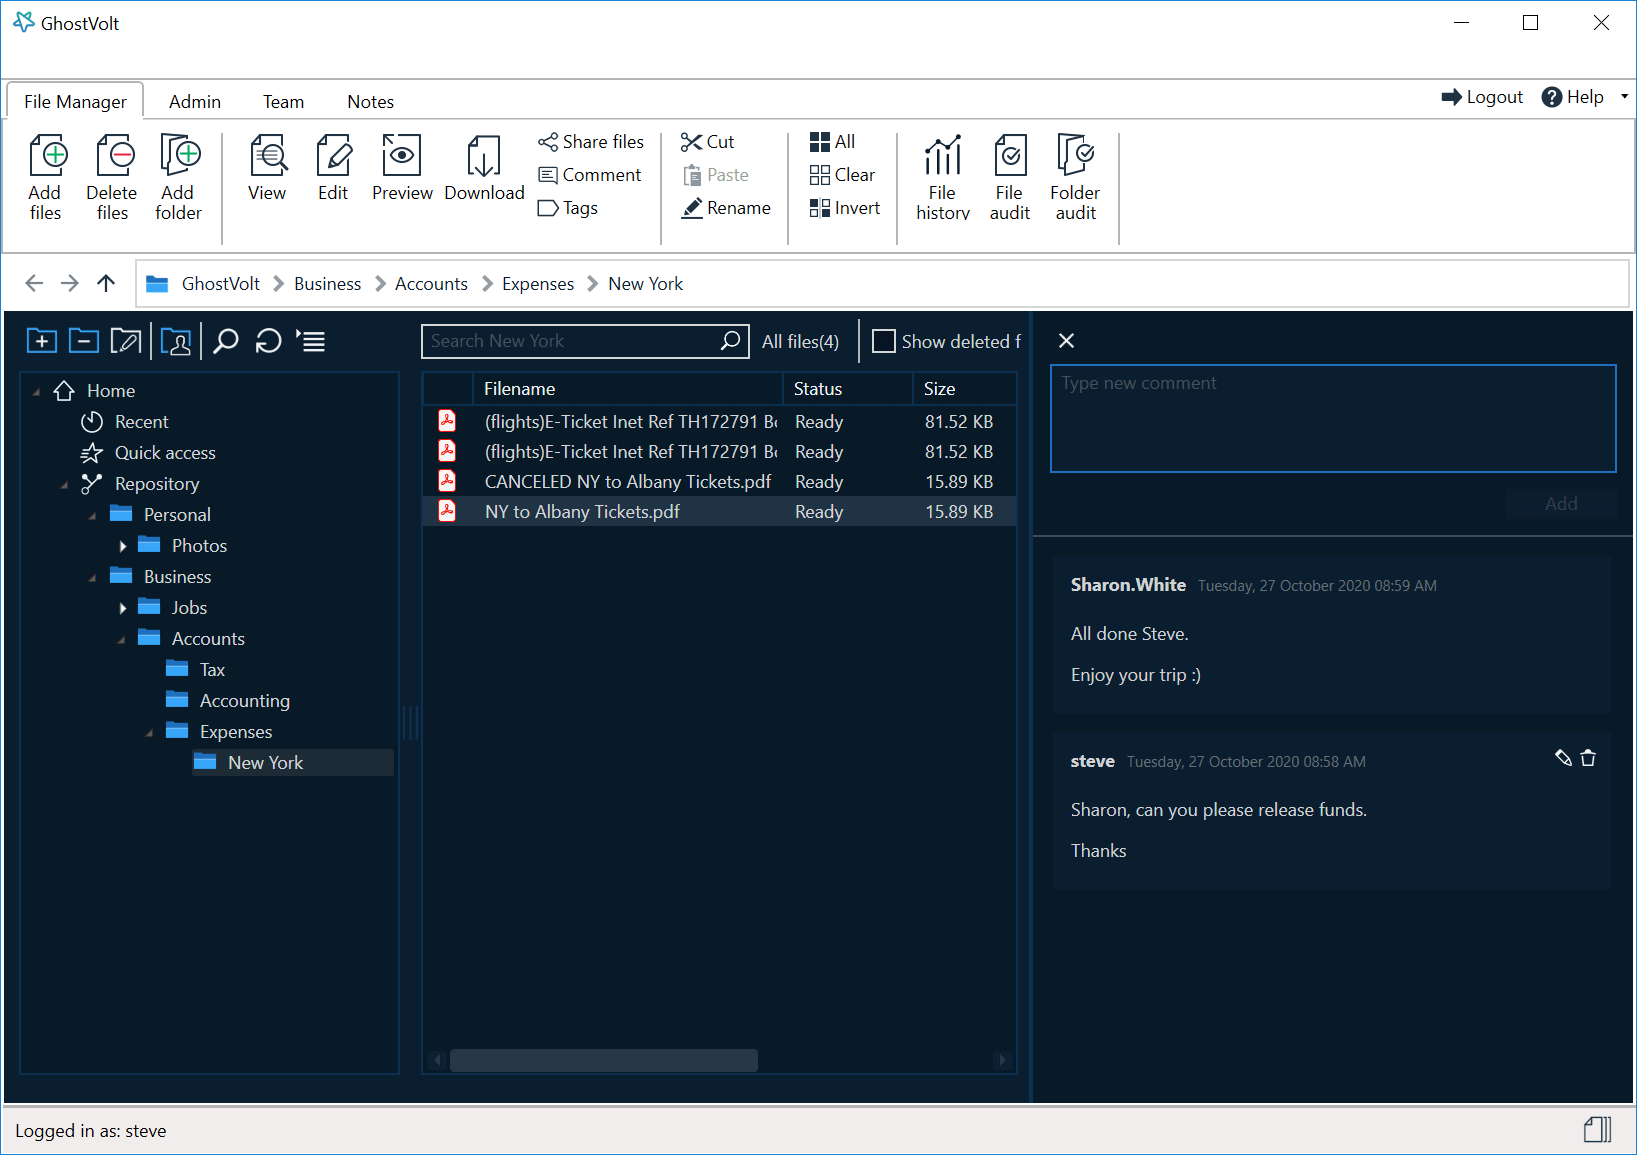Collapse the Repository tree node

[x=64, y=485]
